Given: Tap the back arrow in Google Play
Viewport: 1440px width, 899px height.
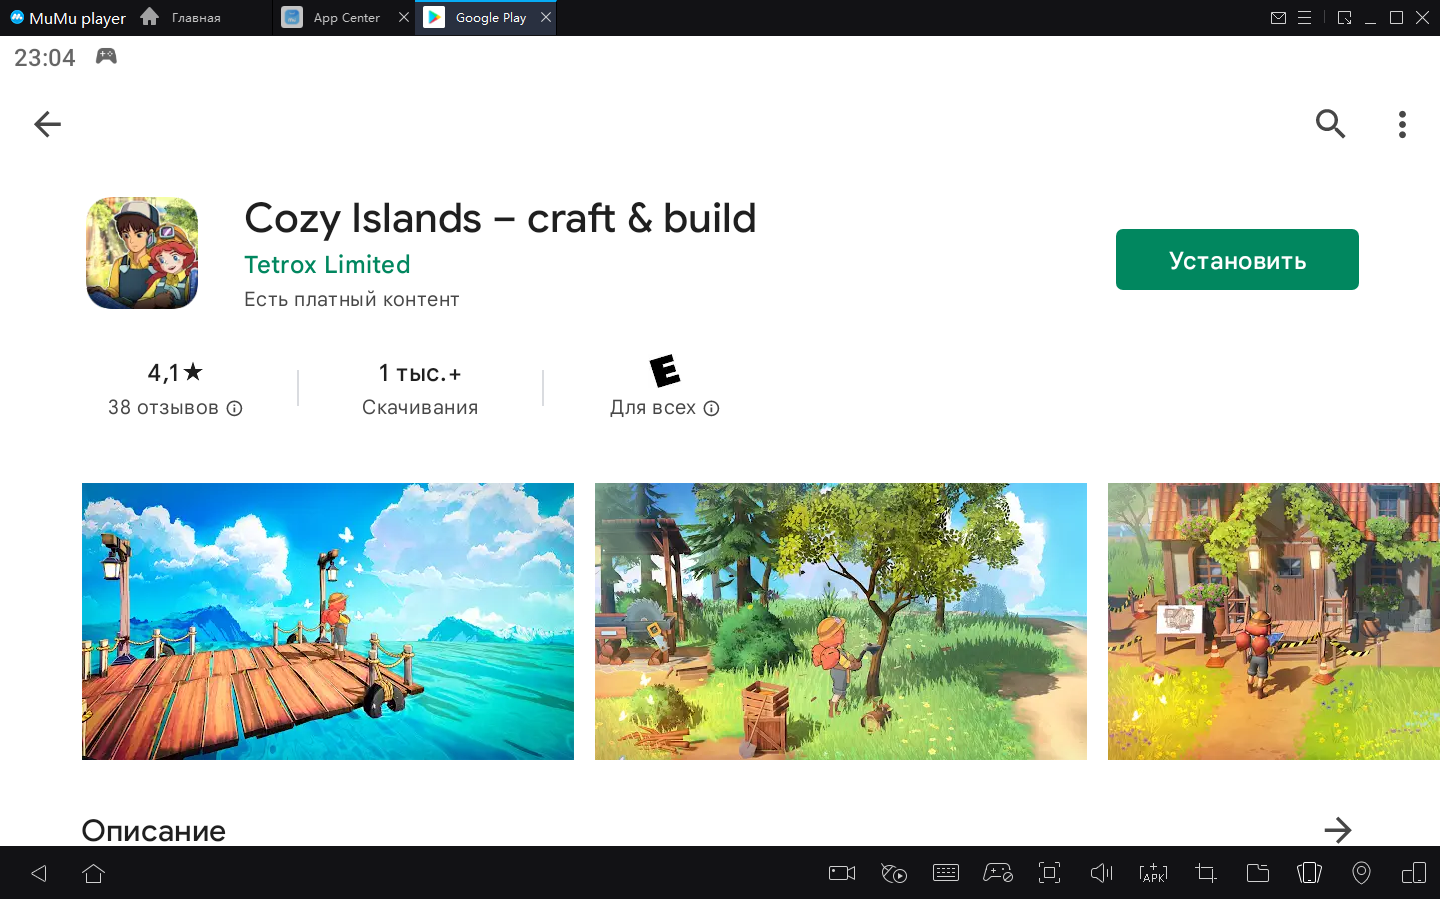Looking at the screenshot, I should tap(47, 124).
